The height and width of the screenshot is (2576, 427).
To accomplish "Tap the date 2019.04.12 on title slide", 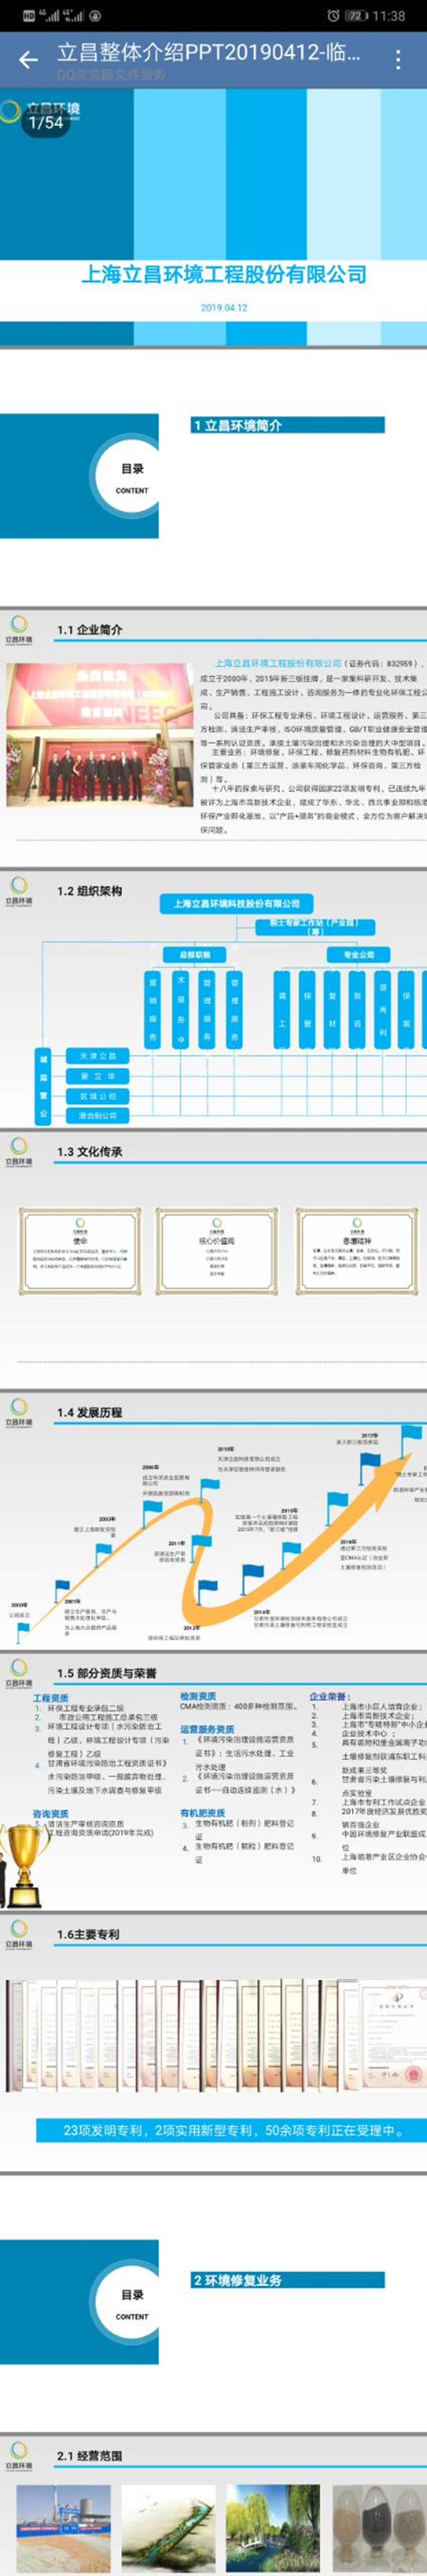I will point(224,308).
